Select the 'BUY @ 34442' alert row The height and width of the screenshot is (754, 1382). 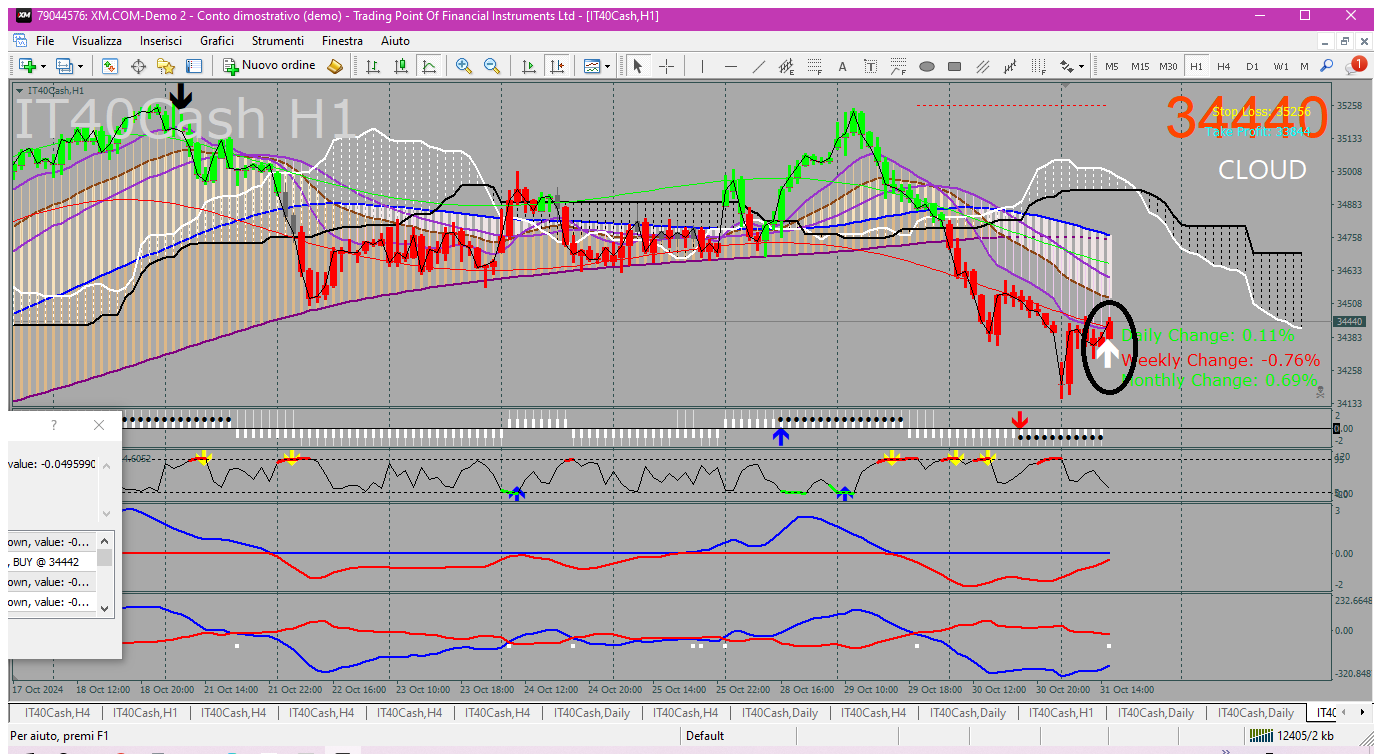click(51, 562)
